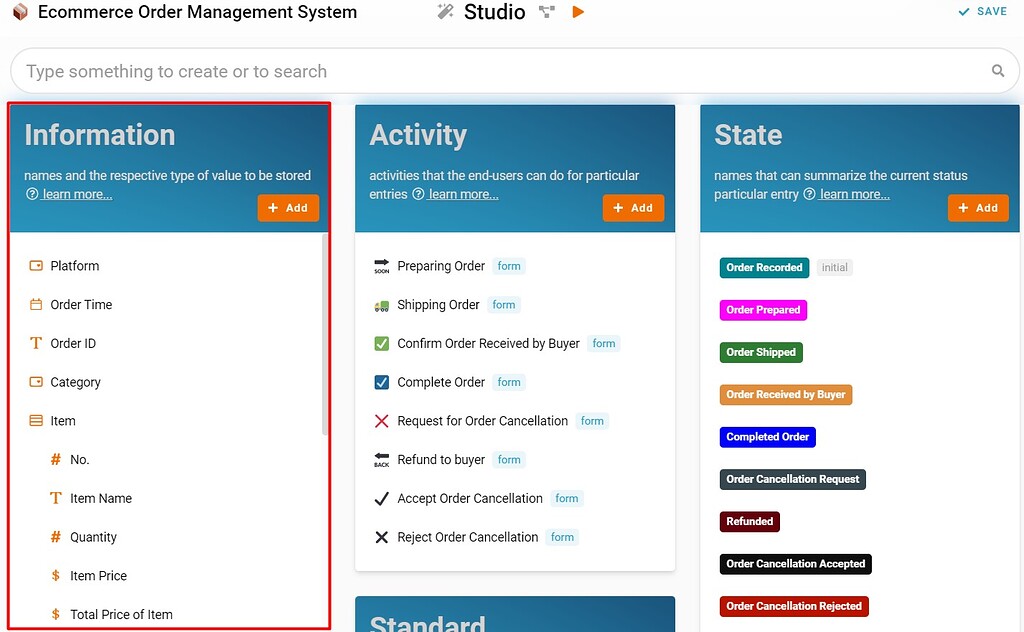The height and width of the screenshot is (632, 1024).
Task: Click the blue check icon for Complete Order
Action: (381, 382)
